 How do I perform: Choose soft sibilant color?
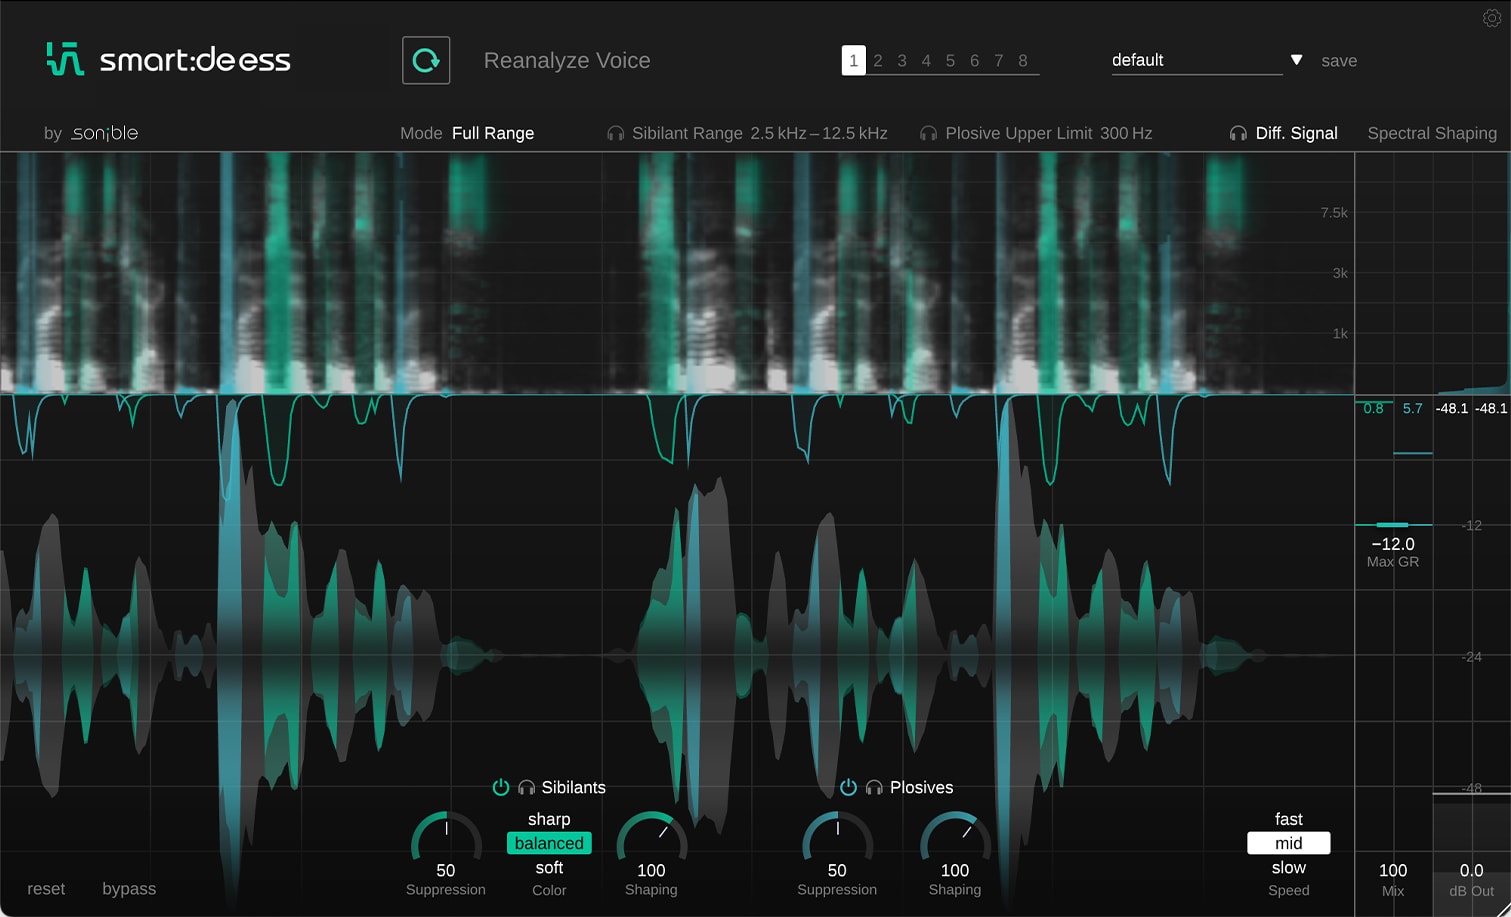[x=549, y=868]
